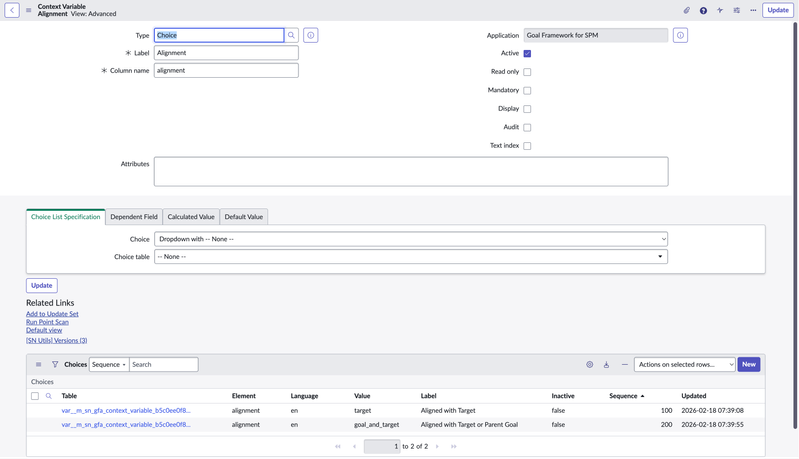
Task: Click the filter funnel icon in Choices list
Action: [55, 365]
